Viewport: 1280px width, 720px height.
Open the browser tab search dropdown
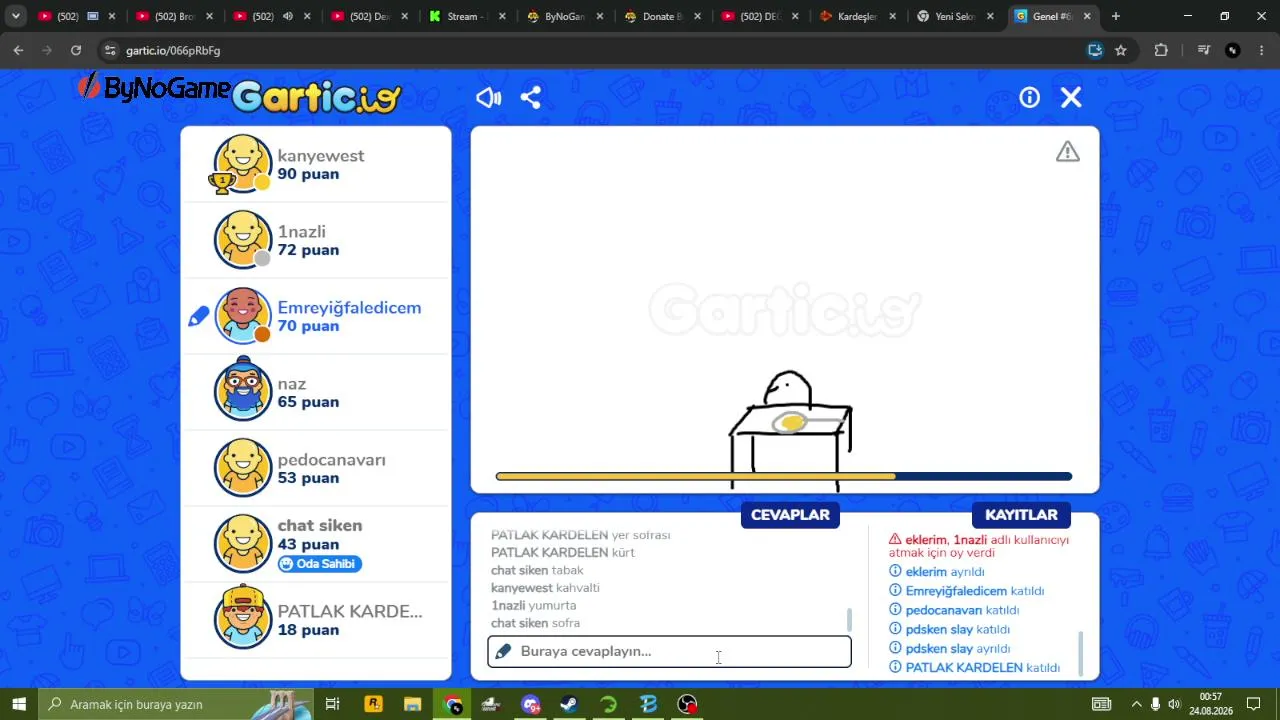15,16
